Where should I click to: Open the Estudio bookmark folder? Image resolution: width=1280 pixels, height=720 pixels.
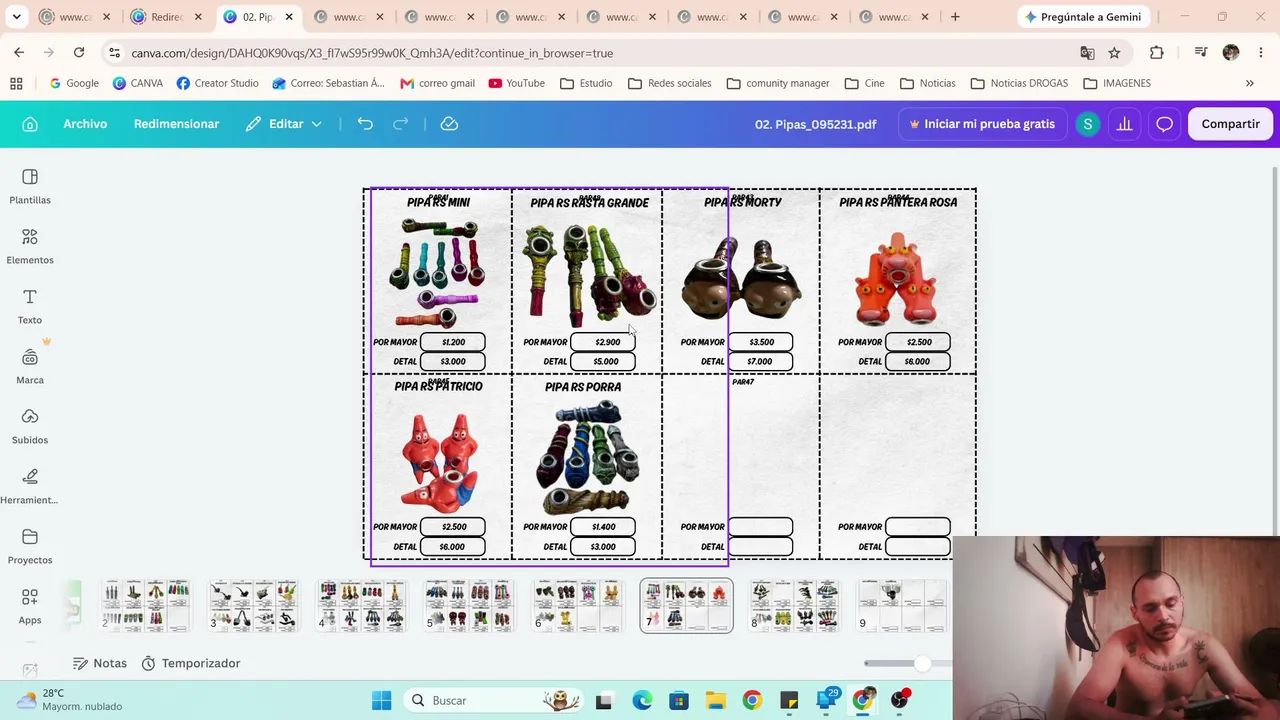586,83
